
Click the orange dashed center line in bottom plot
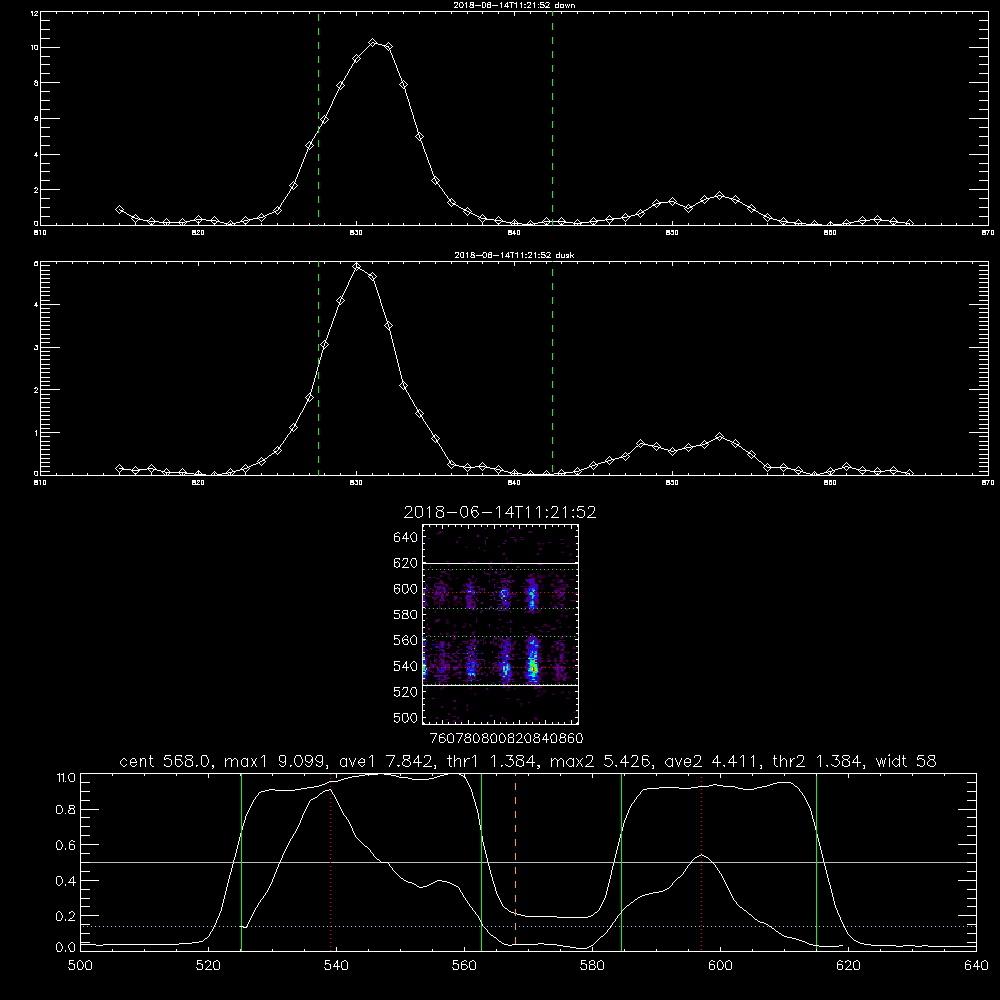515,861
